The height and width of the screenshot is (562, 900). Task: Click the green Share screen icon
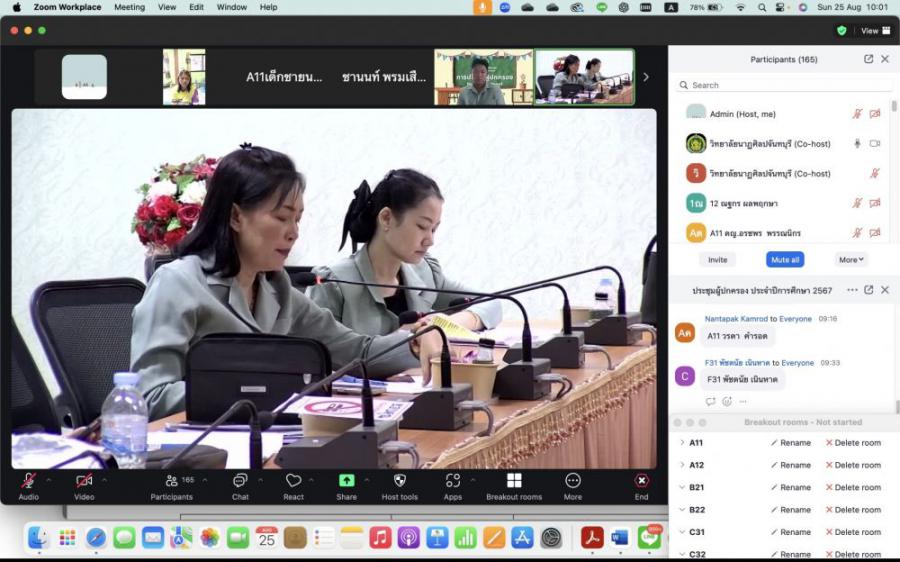(346, 481)
